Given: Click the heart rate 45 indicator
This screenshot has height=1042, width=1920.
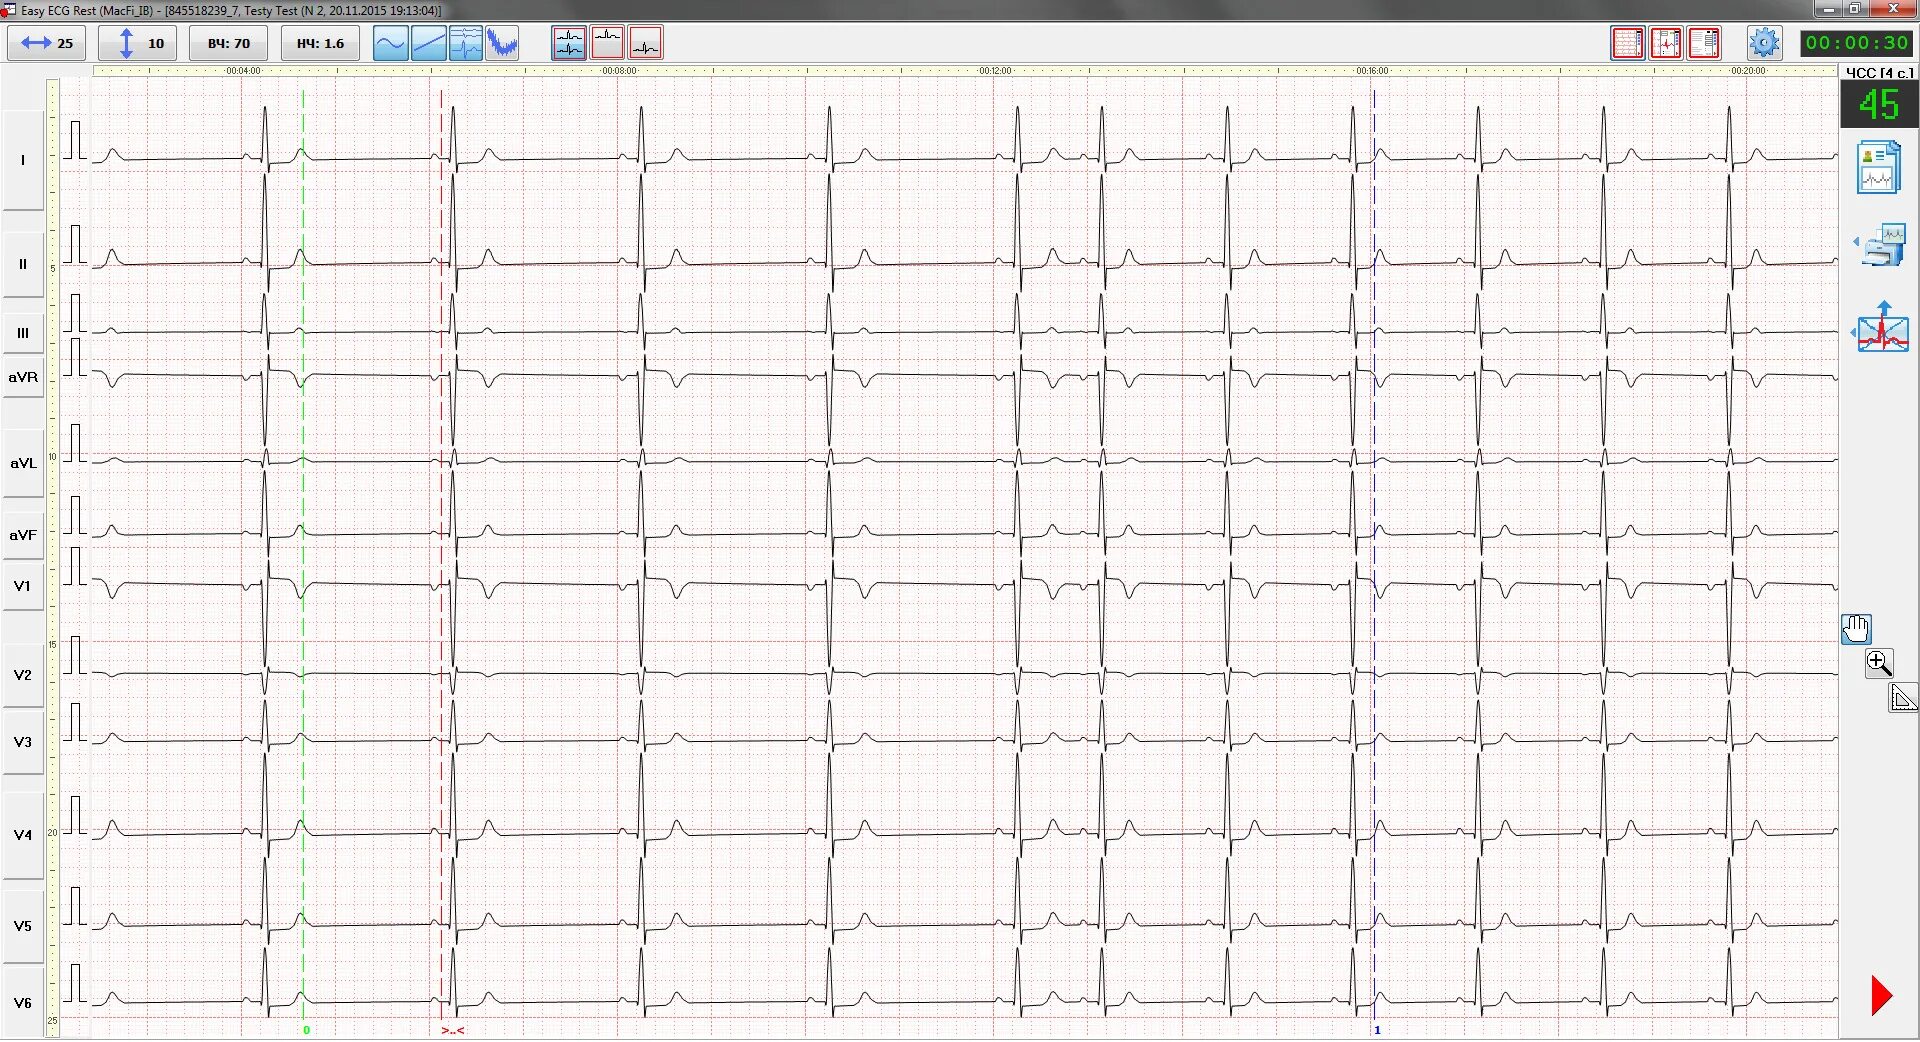Looking at the screenshot, I should click(x=1879, y=104).
